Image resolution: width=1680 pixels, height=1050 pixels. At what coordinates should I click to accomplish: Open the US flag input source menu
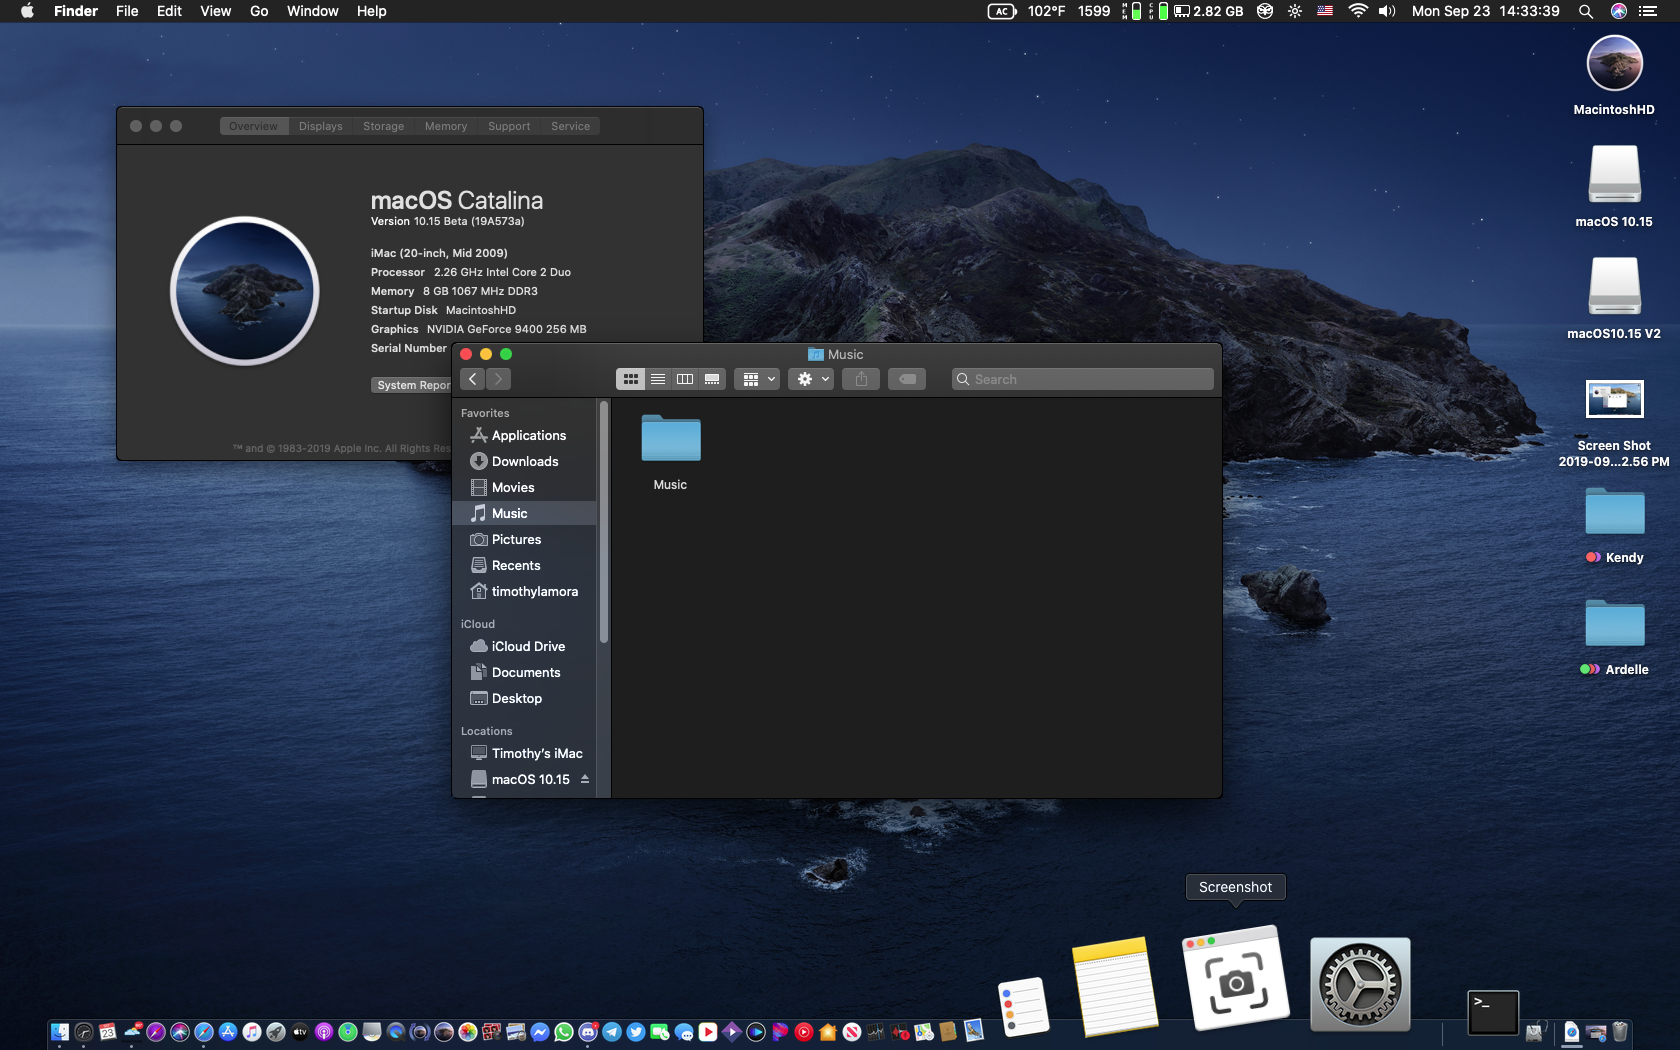click(1325, 11)
